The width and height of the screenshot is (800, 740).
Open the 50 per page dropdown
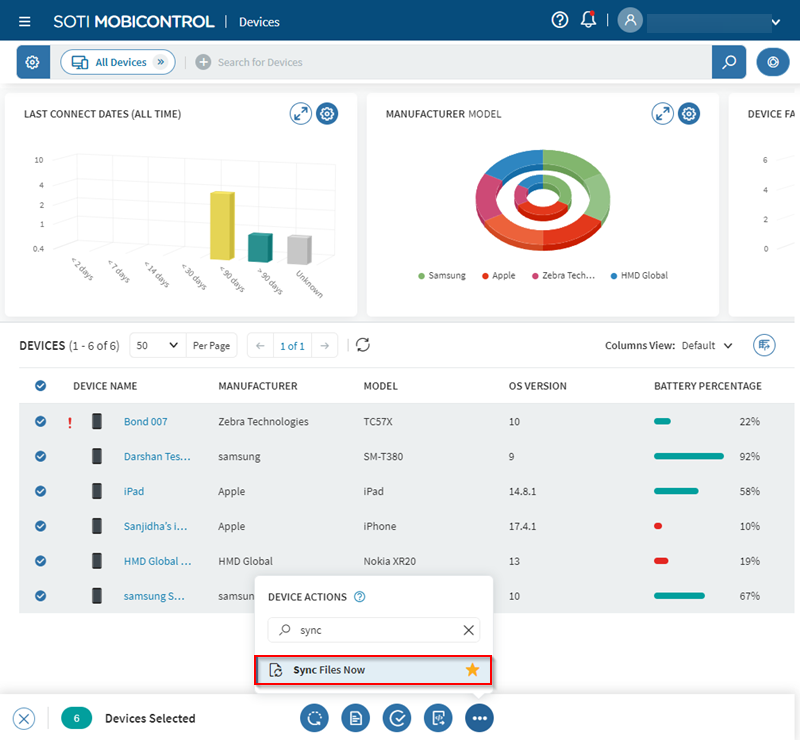(x=158, y=345)
